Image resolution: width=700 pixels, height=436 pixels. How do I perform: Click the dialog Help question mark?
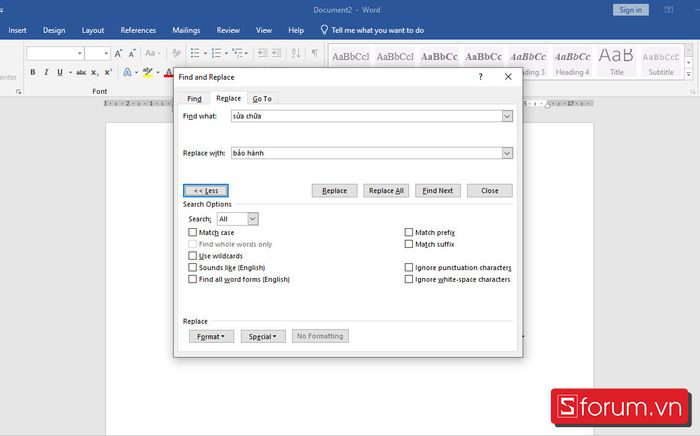pos(480,77)
